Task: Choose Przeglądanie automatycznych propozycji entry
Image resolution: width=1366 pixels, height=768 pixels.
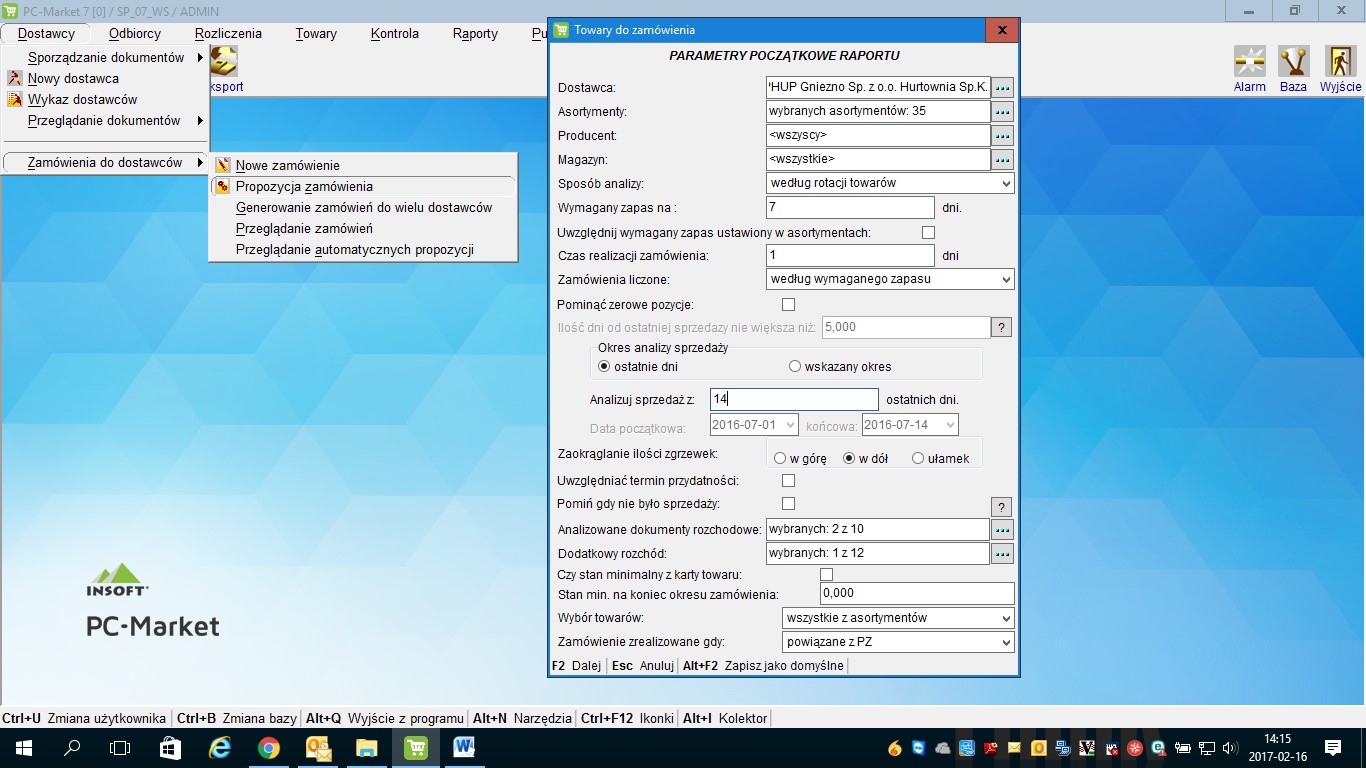Action: [355, 249]
